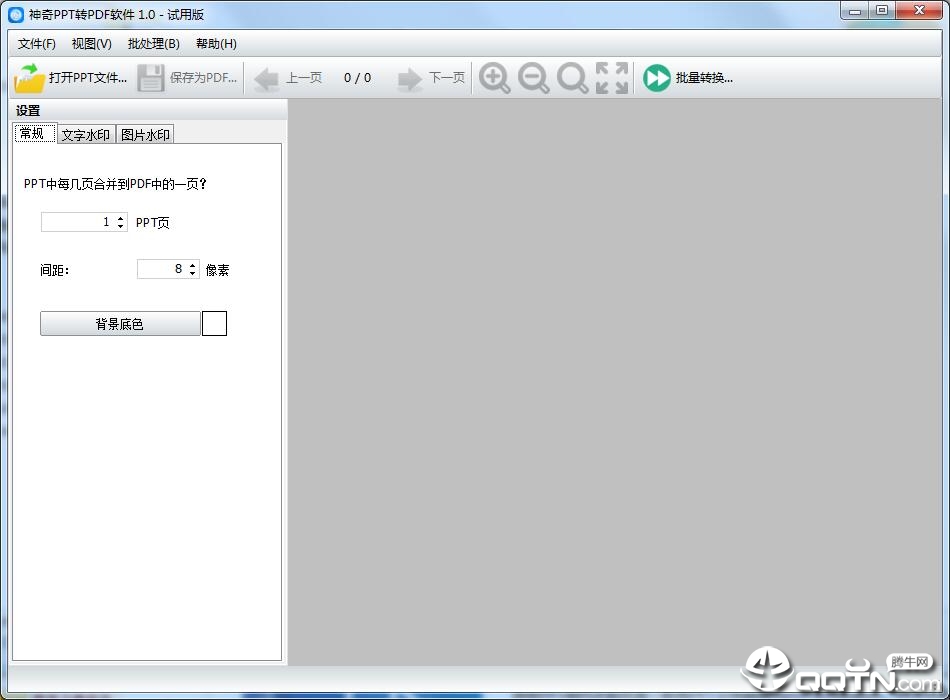Increase PPT pages per PDF page
The height and width of the screenshot is (700, 950).
point(121,218)
